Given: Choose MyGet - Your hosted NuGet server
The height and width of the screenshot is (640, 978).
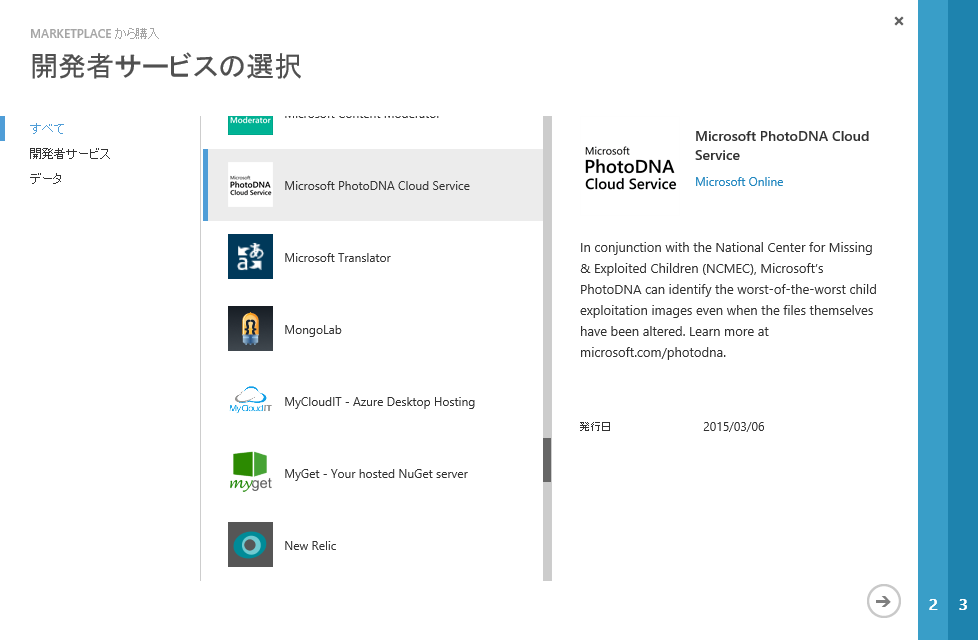Looking at the screenshot, I should (x=376, y=474).
